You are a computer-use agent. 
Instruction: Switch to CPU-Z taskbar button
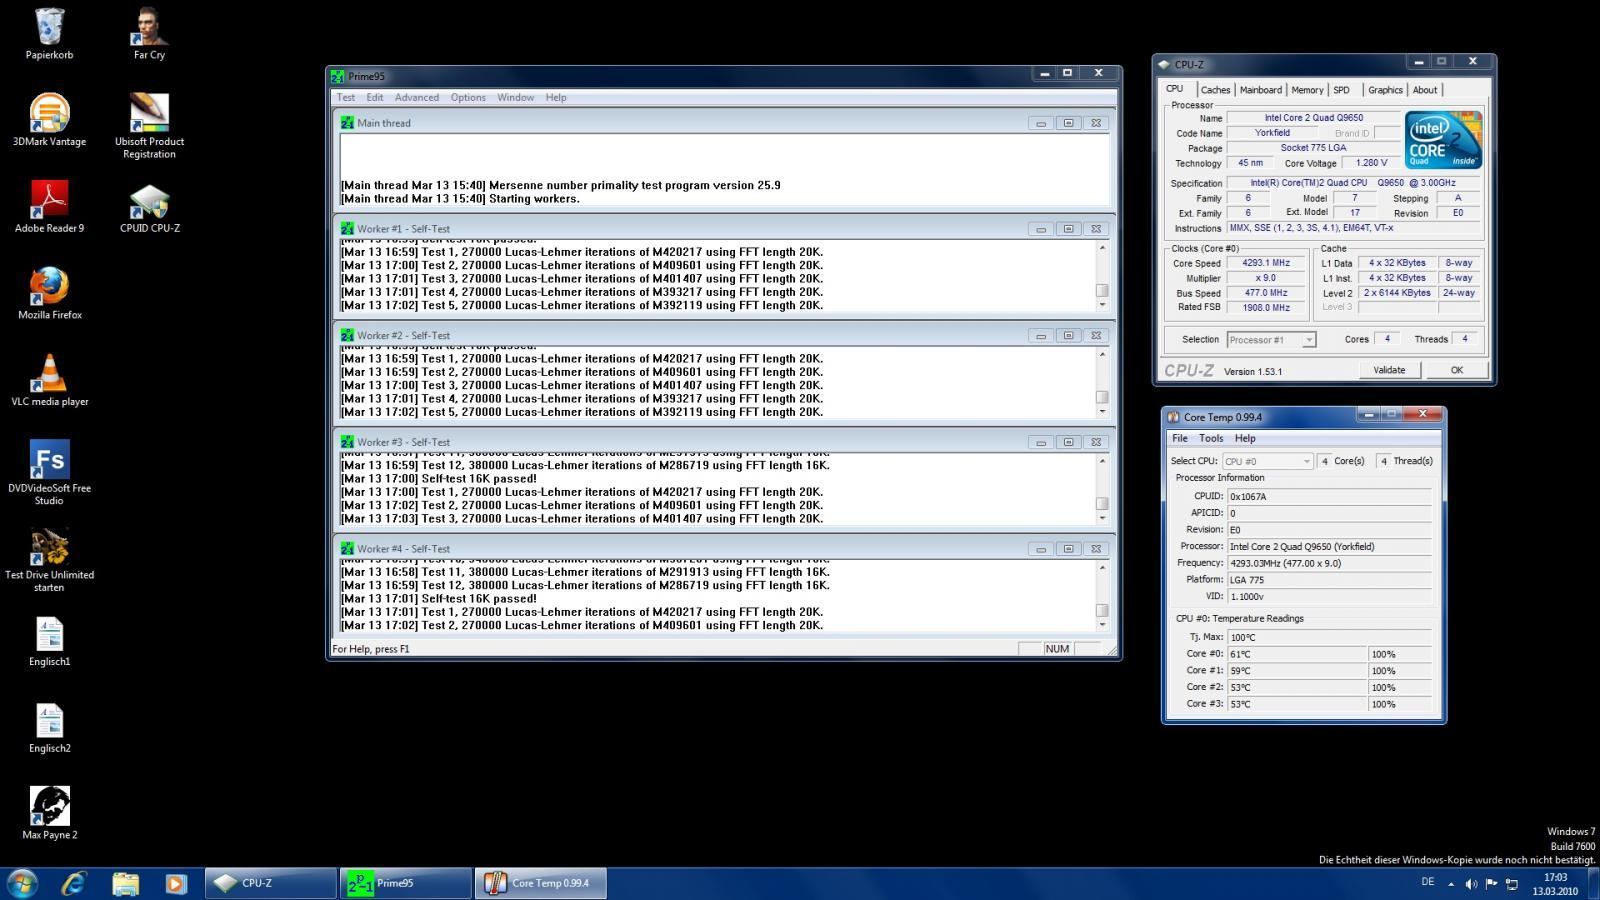click(x=271, y=883)
